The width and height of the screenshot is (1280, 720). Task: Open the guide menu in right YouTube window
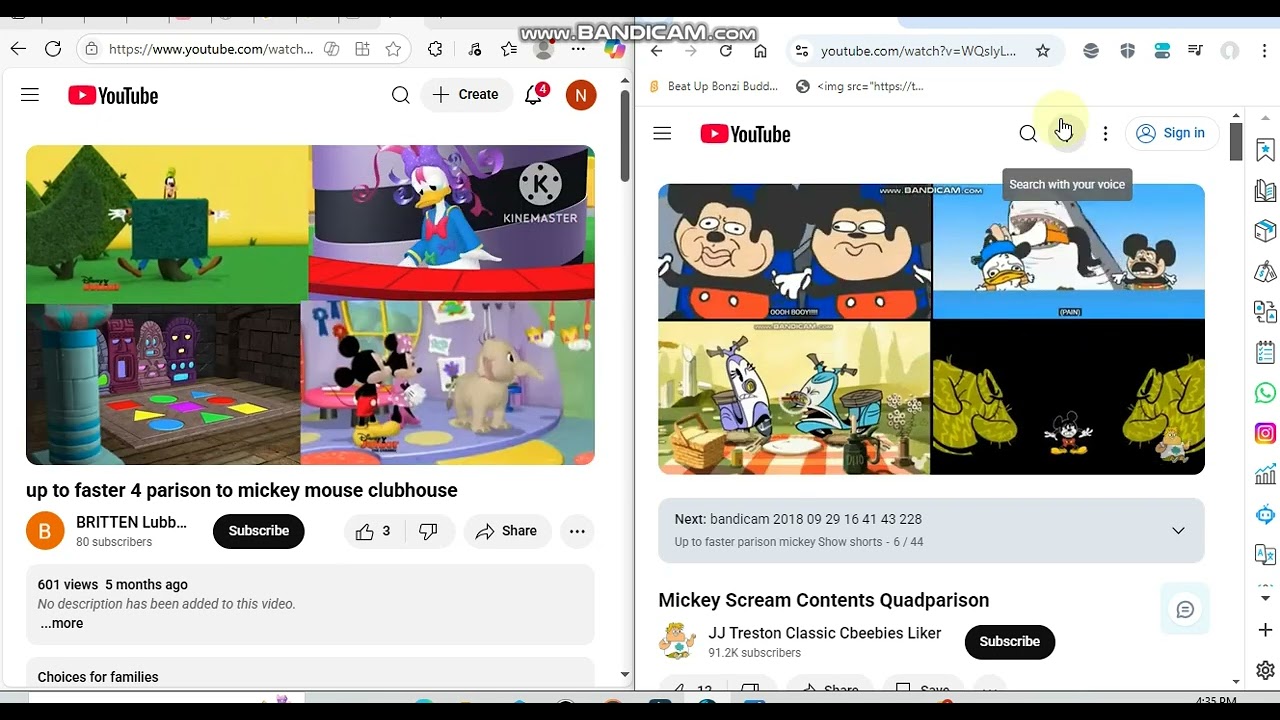[x=662, y=134]
